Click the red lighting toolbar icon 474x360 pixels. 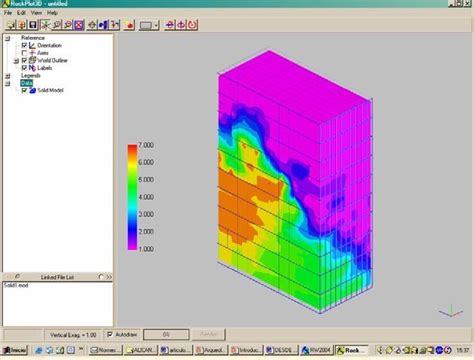(x=129, y=25)
